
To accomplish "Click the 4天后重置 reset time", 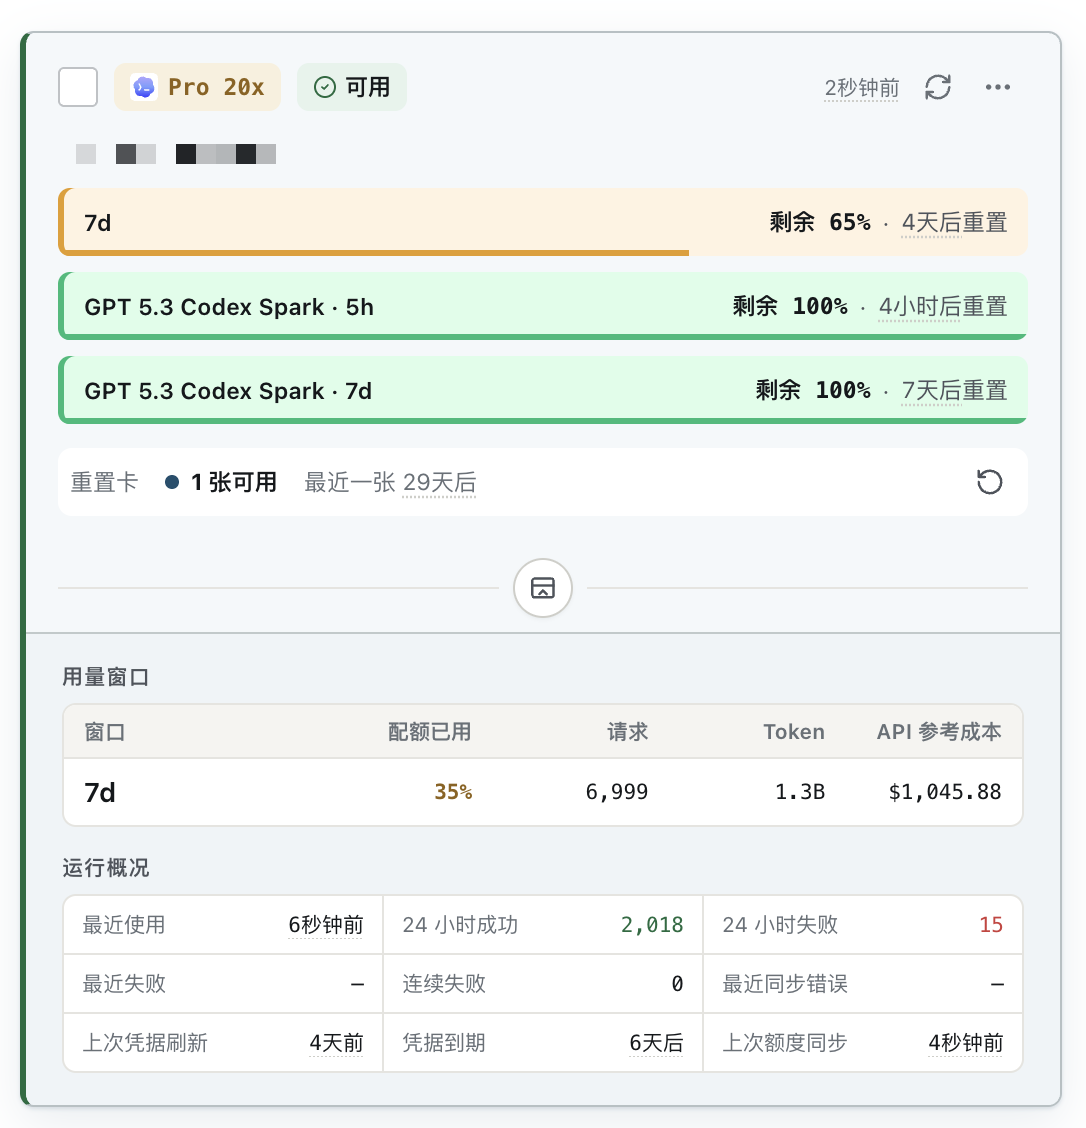I will tap(954, 222).
